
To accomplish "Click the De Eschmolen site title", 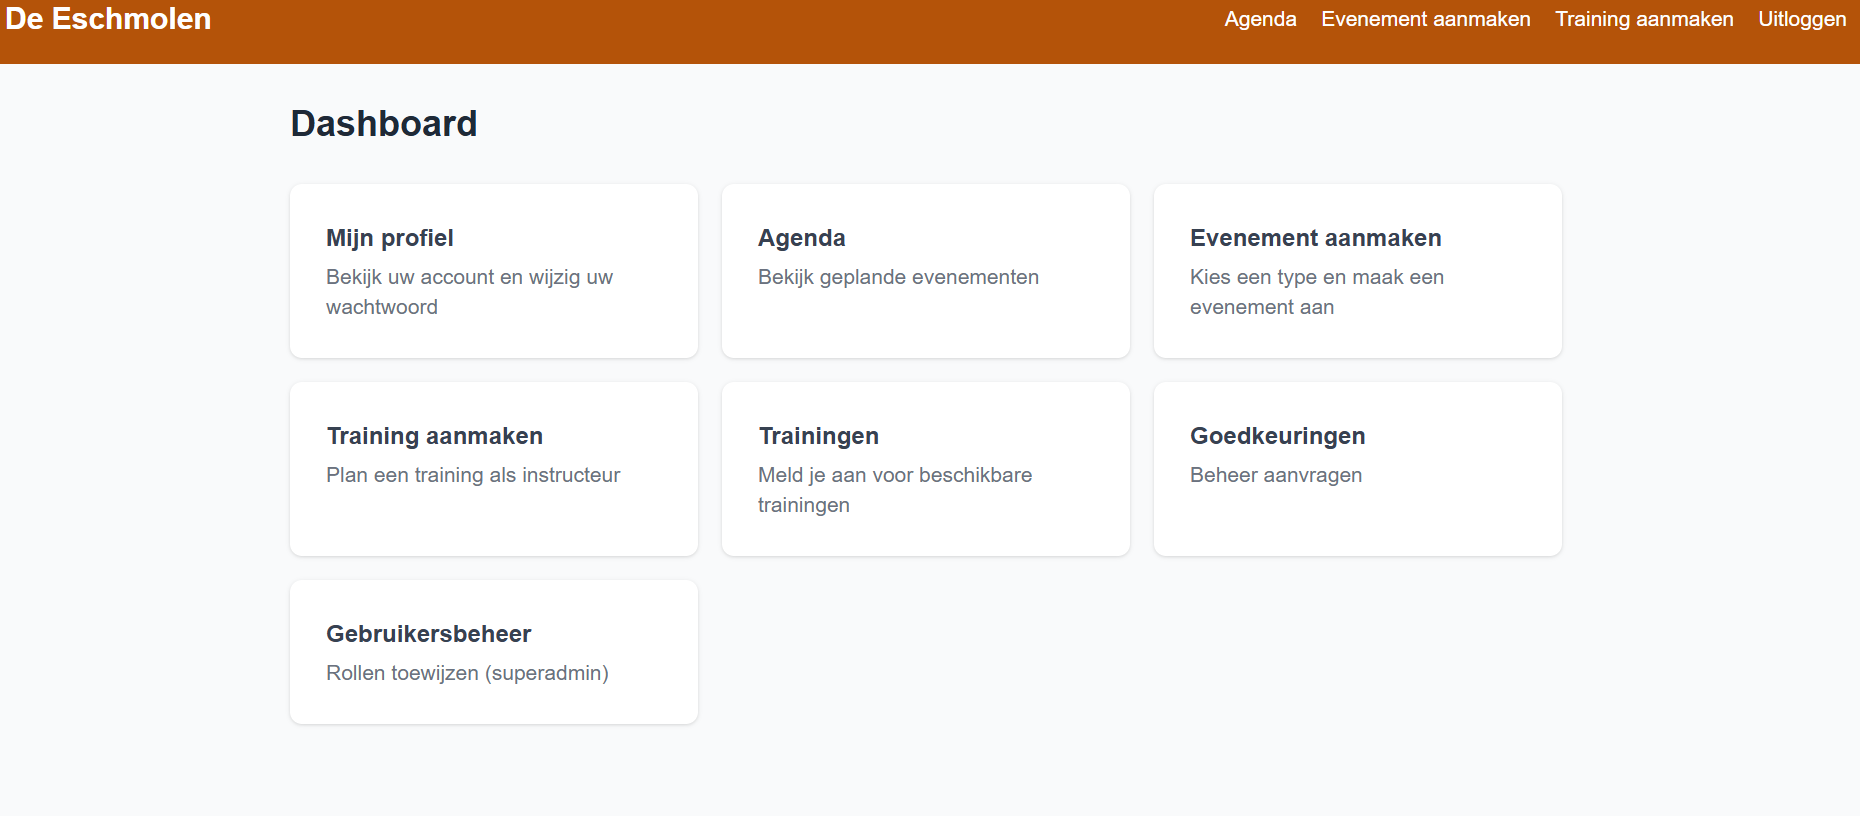I will click(108, 19).
